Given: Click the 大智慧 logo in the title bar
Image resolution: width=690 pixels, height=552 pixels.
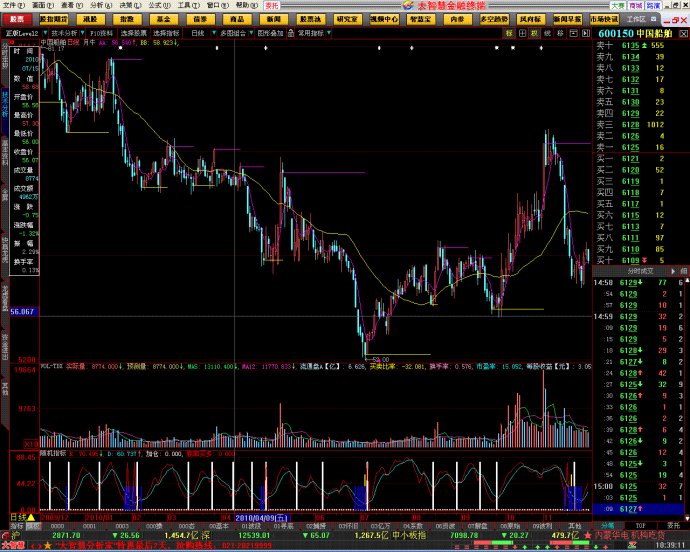Looking at the screenshot, I should [408, 5].
